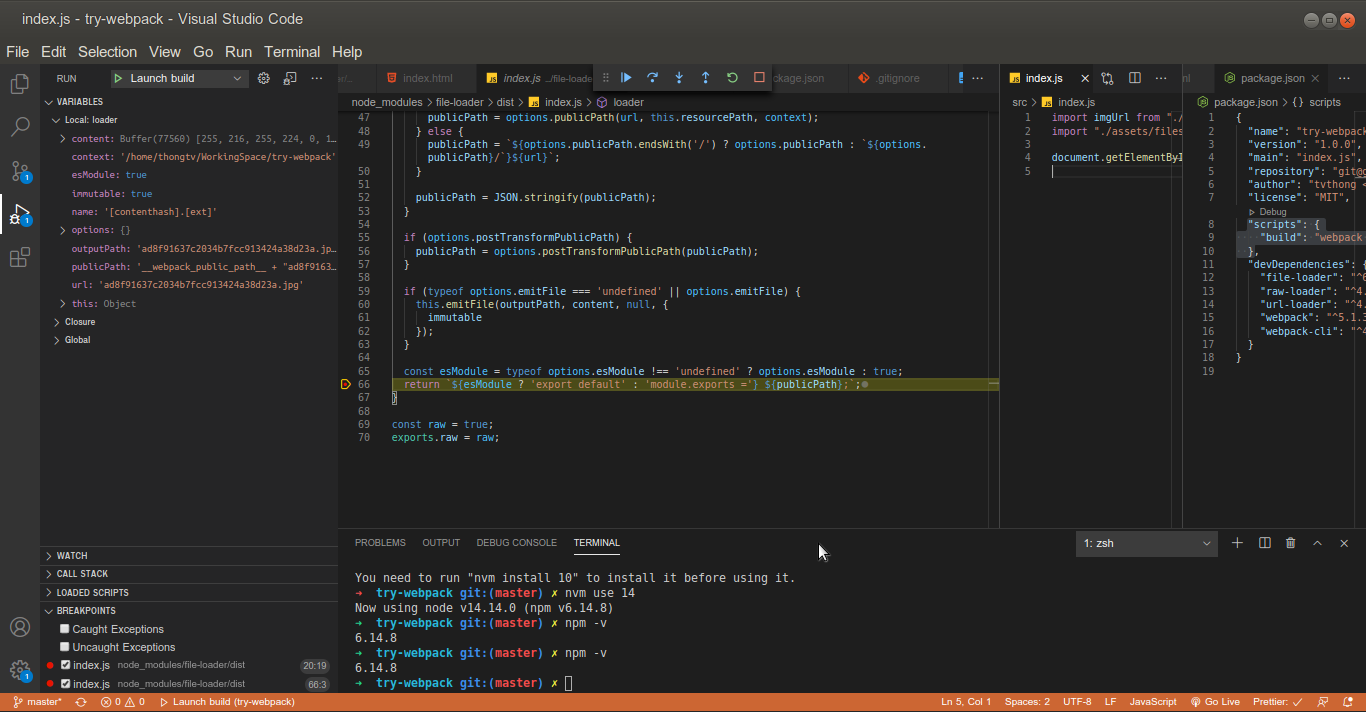Click Step Into in the debug toolbar

point(679,78)
